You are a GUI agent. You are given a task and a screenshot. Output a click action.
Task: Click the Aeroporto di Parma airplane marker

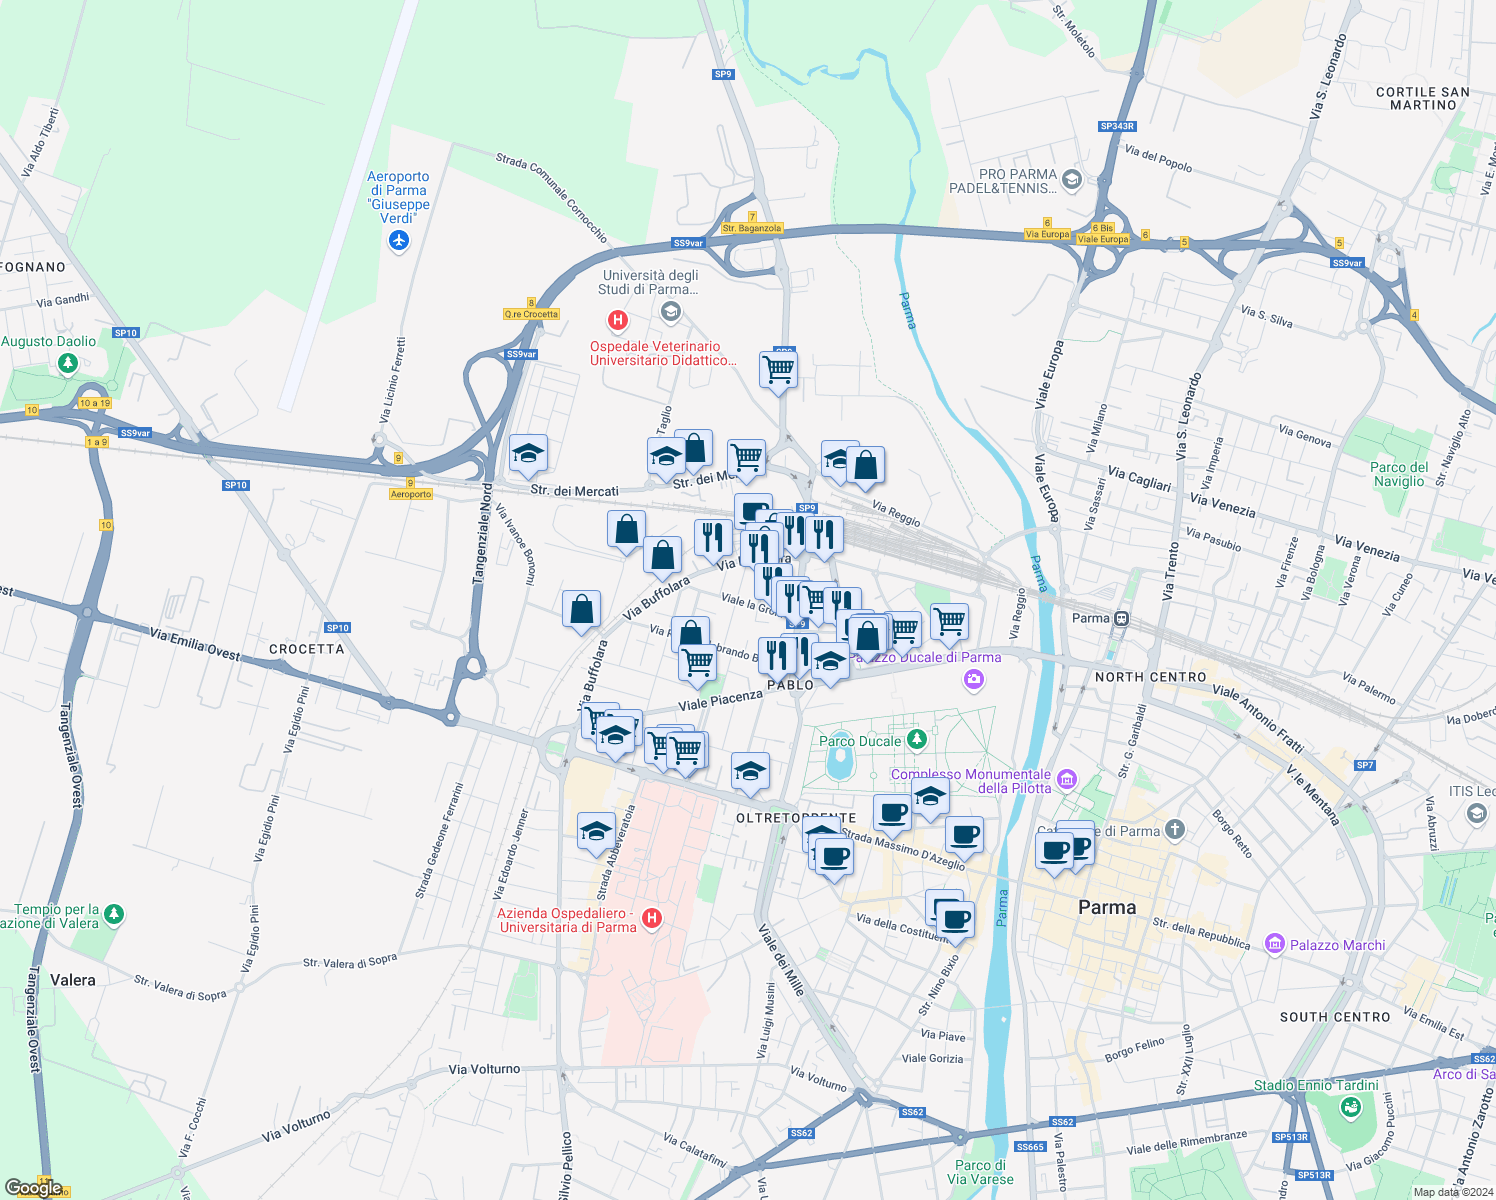click(x=399, y=241)
